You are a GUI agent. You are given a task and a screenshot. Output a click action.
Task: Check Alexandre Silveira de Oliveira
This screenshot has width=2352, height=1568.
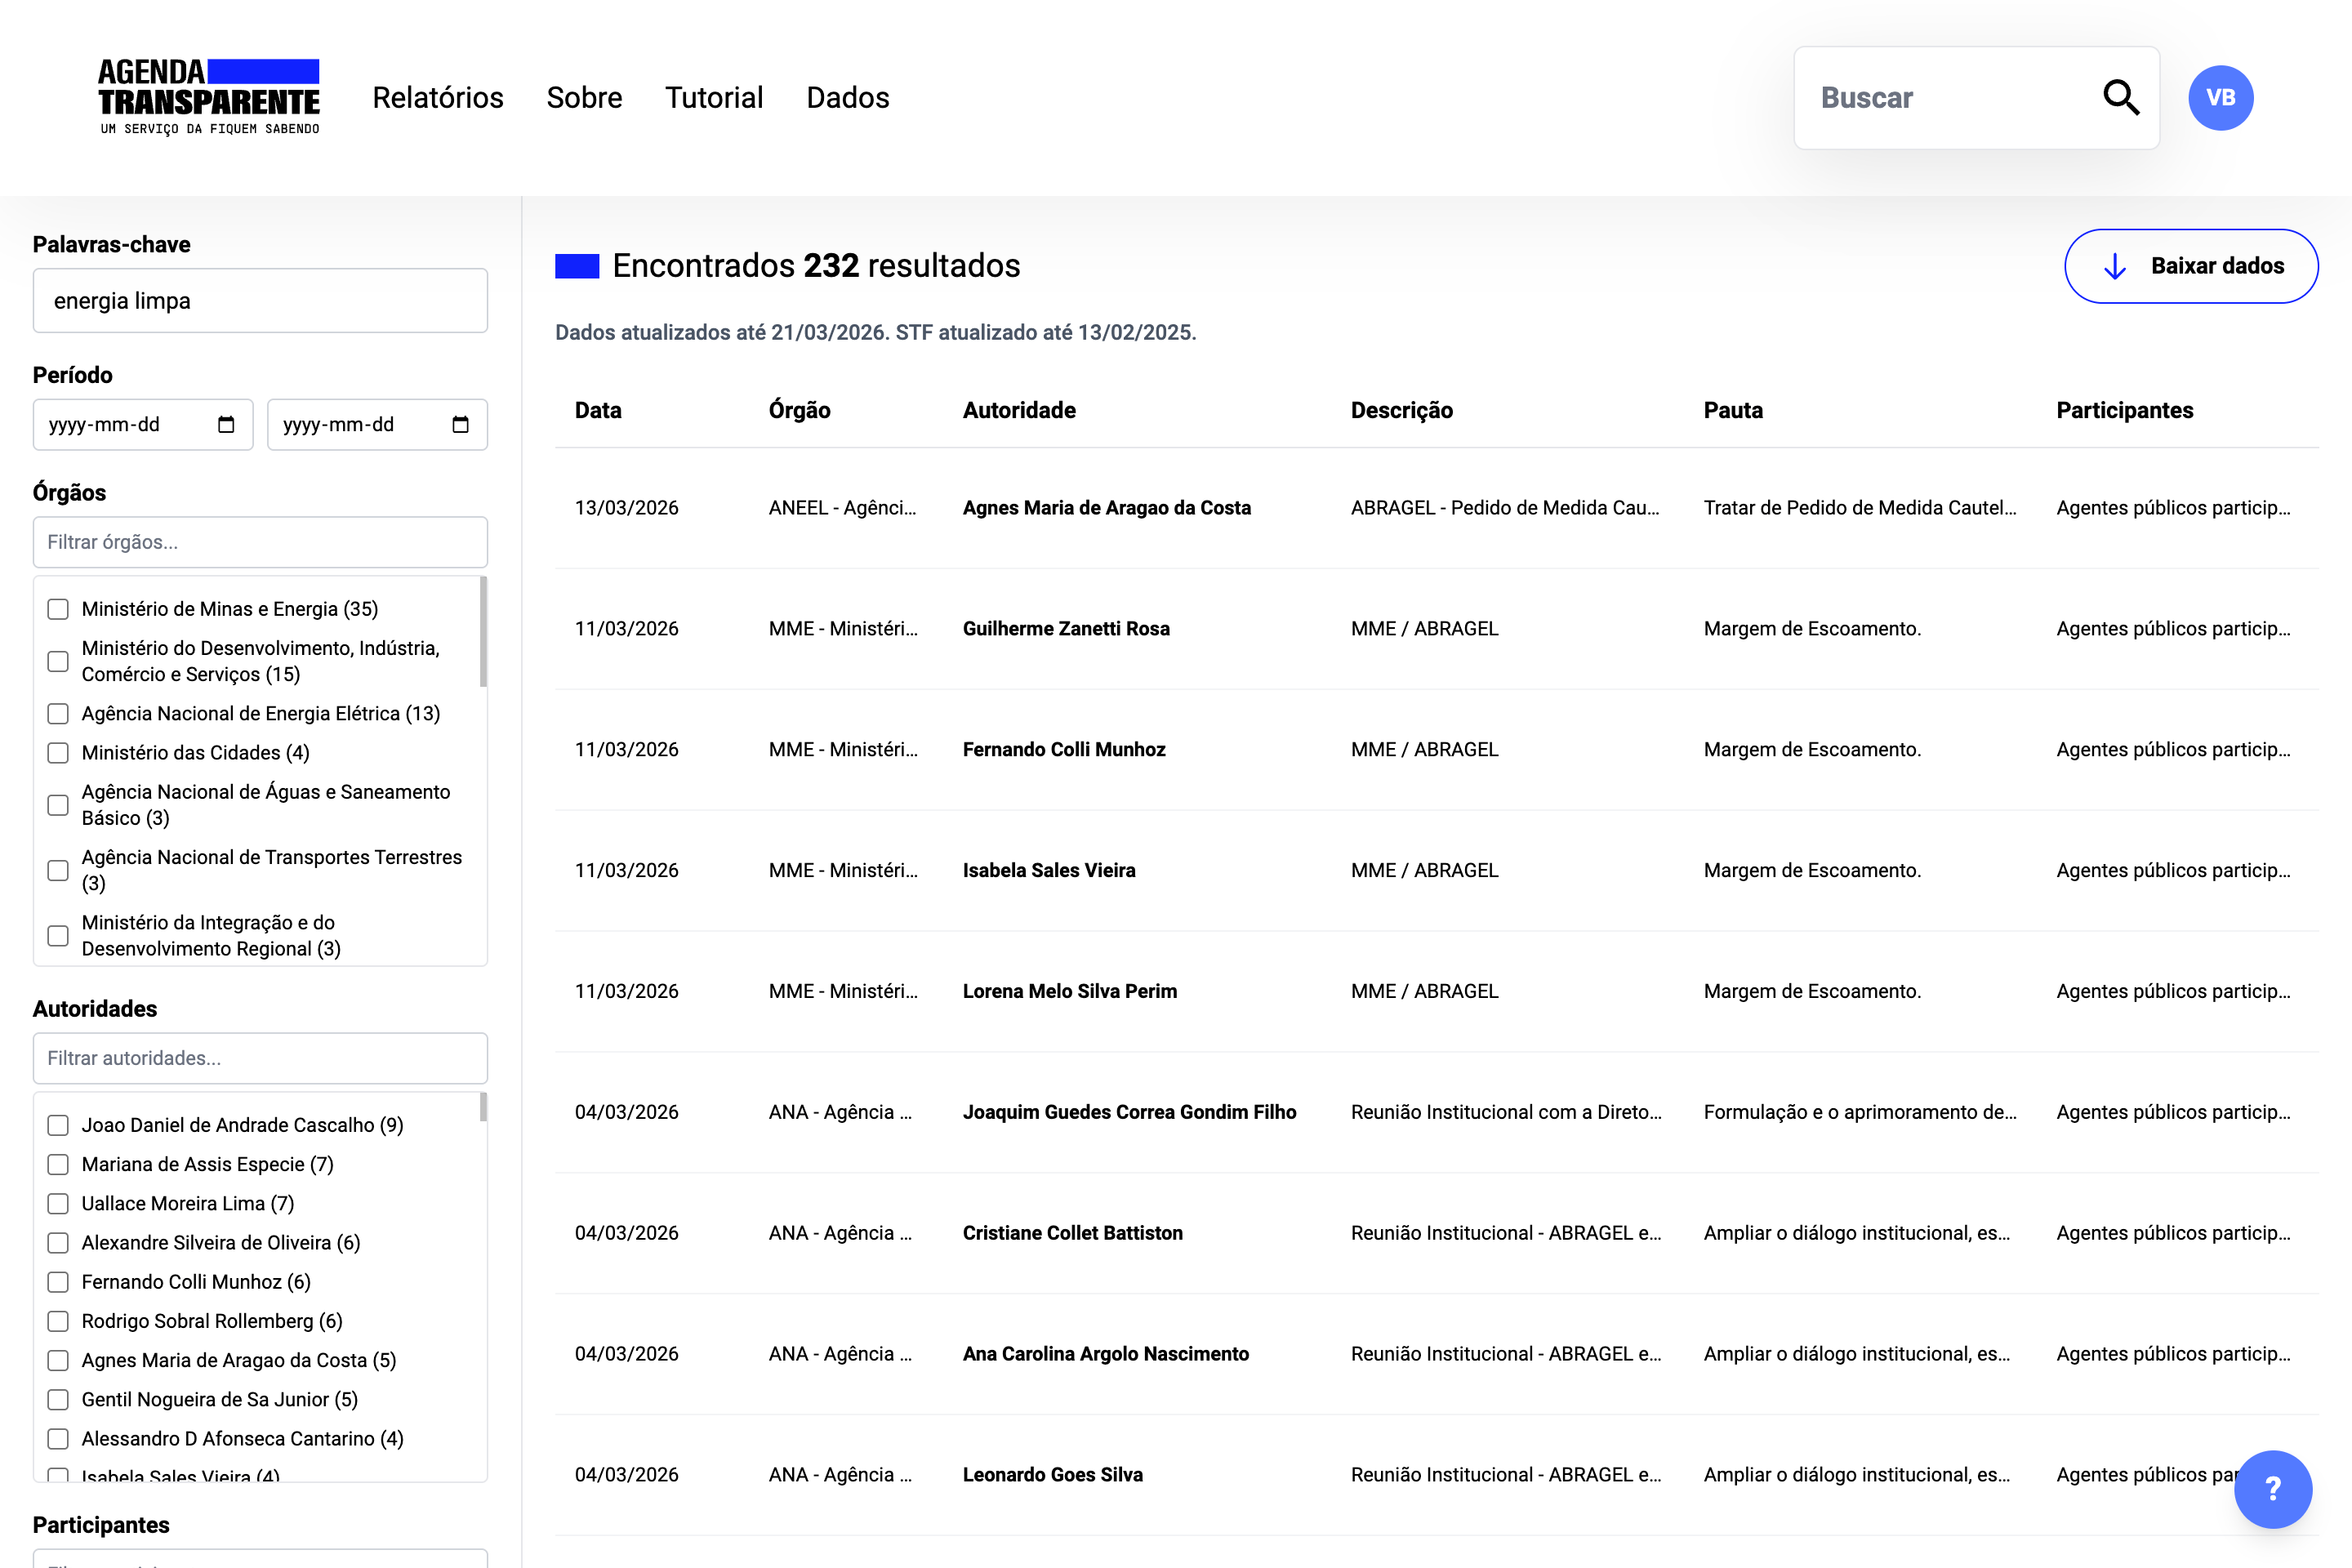(58, 1243)
